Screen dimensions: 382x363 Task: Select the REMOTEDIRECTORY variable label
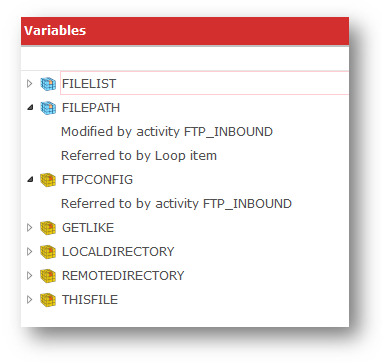click(x=123, y=276)
